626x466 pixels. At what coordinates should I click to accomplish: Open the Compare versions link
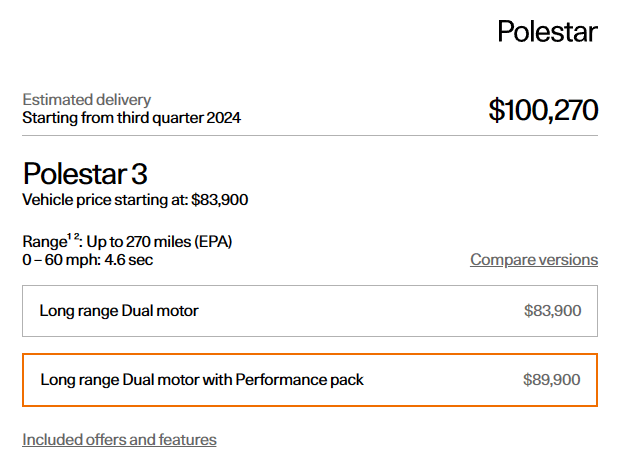point(534,260)
